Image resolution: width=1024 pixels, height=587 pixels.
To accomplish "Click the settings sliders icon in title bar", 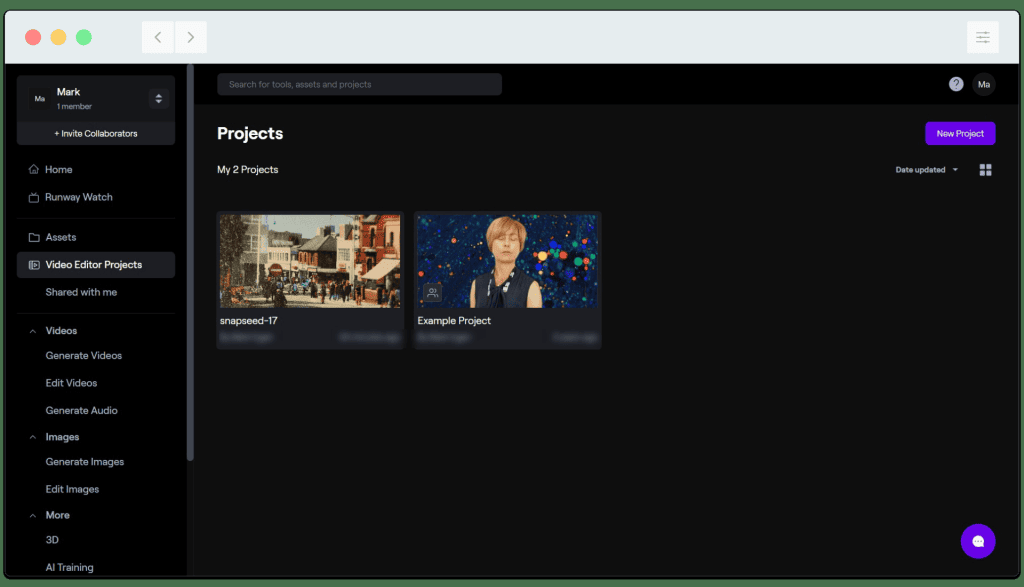I will [982, 38].
